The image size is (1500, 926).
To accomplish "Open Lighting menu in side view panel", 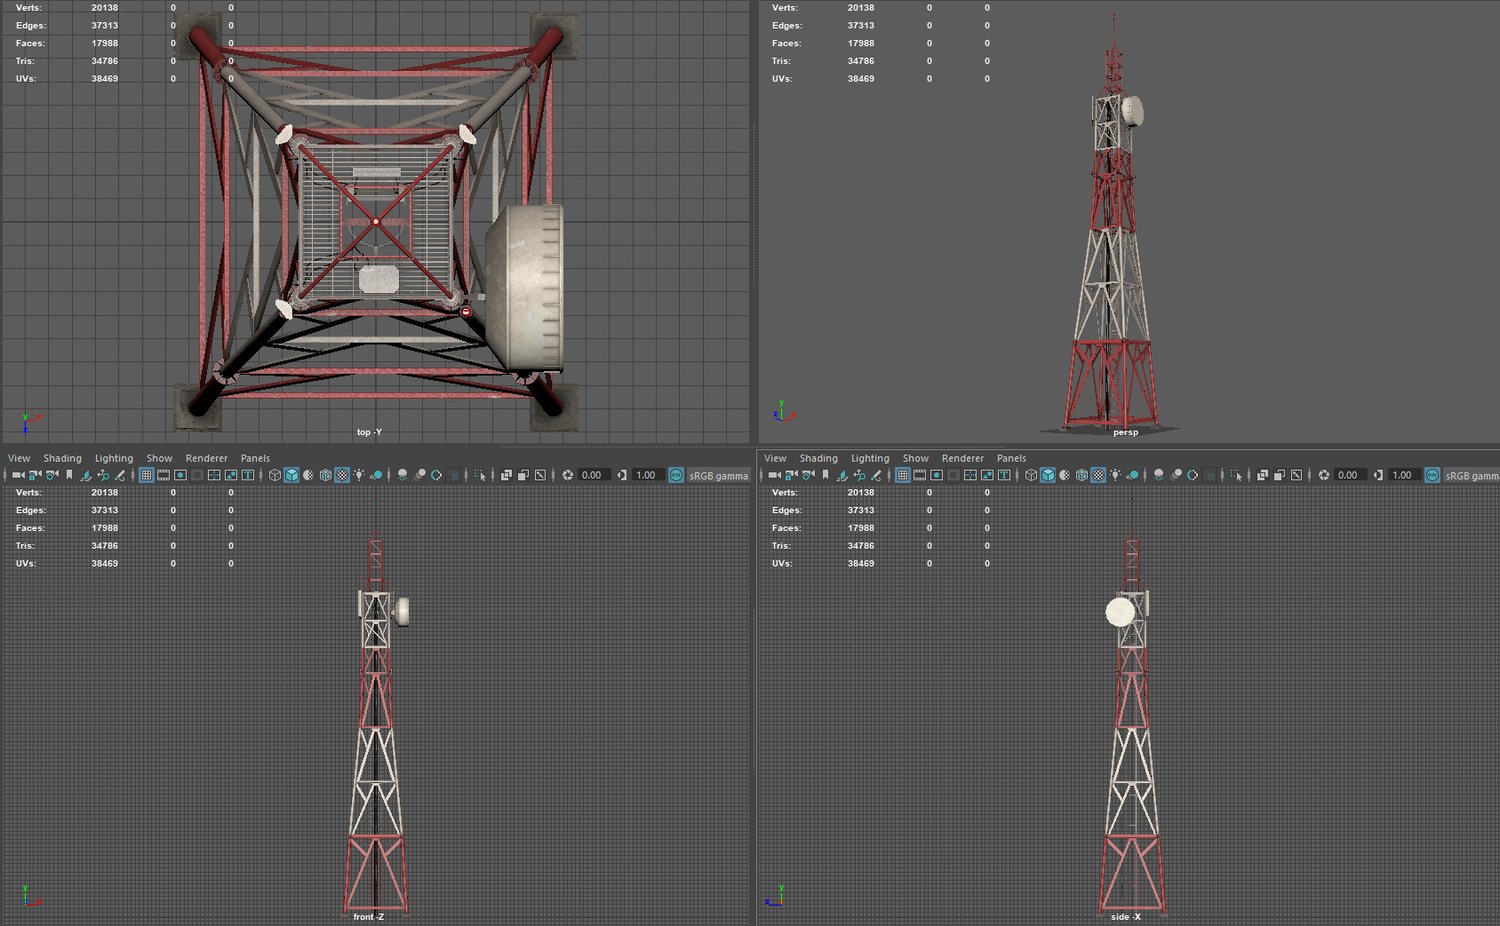I will pos(869,458).
